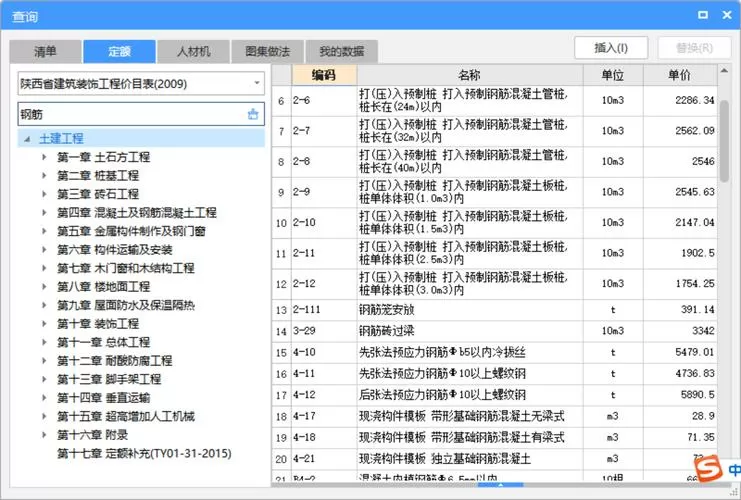Expand 第二章 桩基工程
The height and width of the screenshot is (500, 741).
[44, 175]
